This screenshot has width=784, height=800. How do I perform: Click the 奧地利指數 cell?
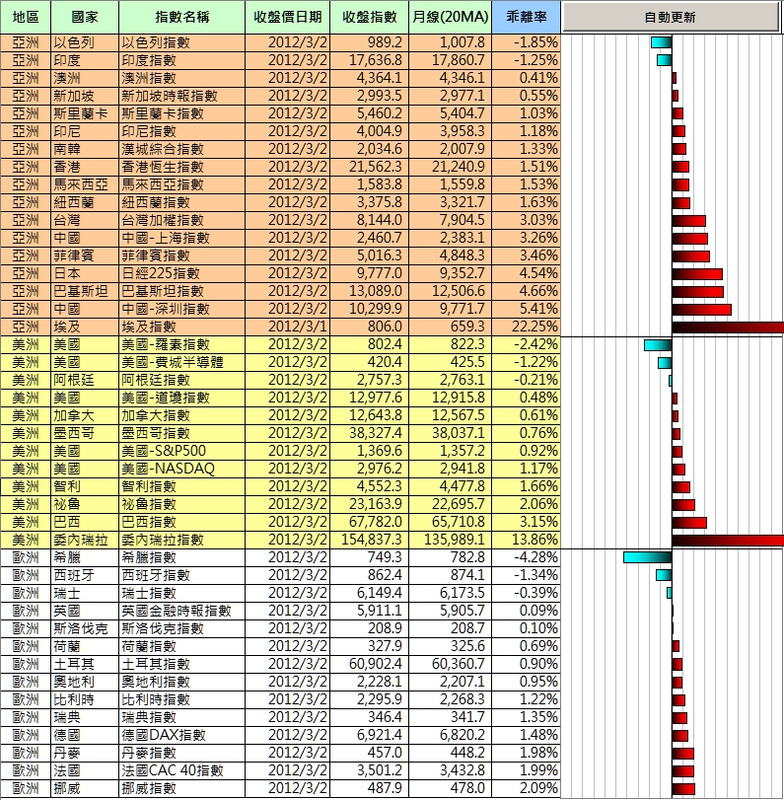pyautogui.click(x=182, y=682)
